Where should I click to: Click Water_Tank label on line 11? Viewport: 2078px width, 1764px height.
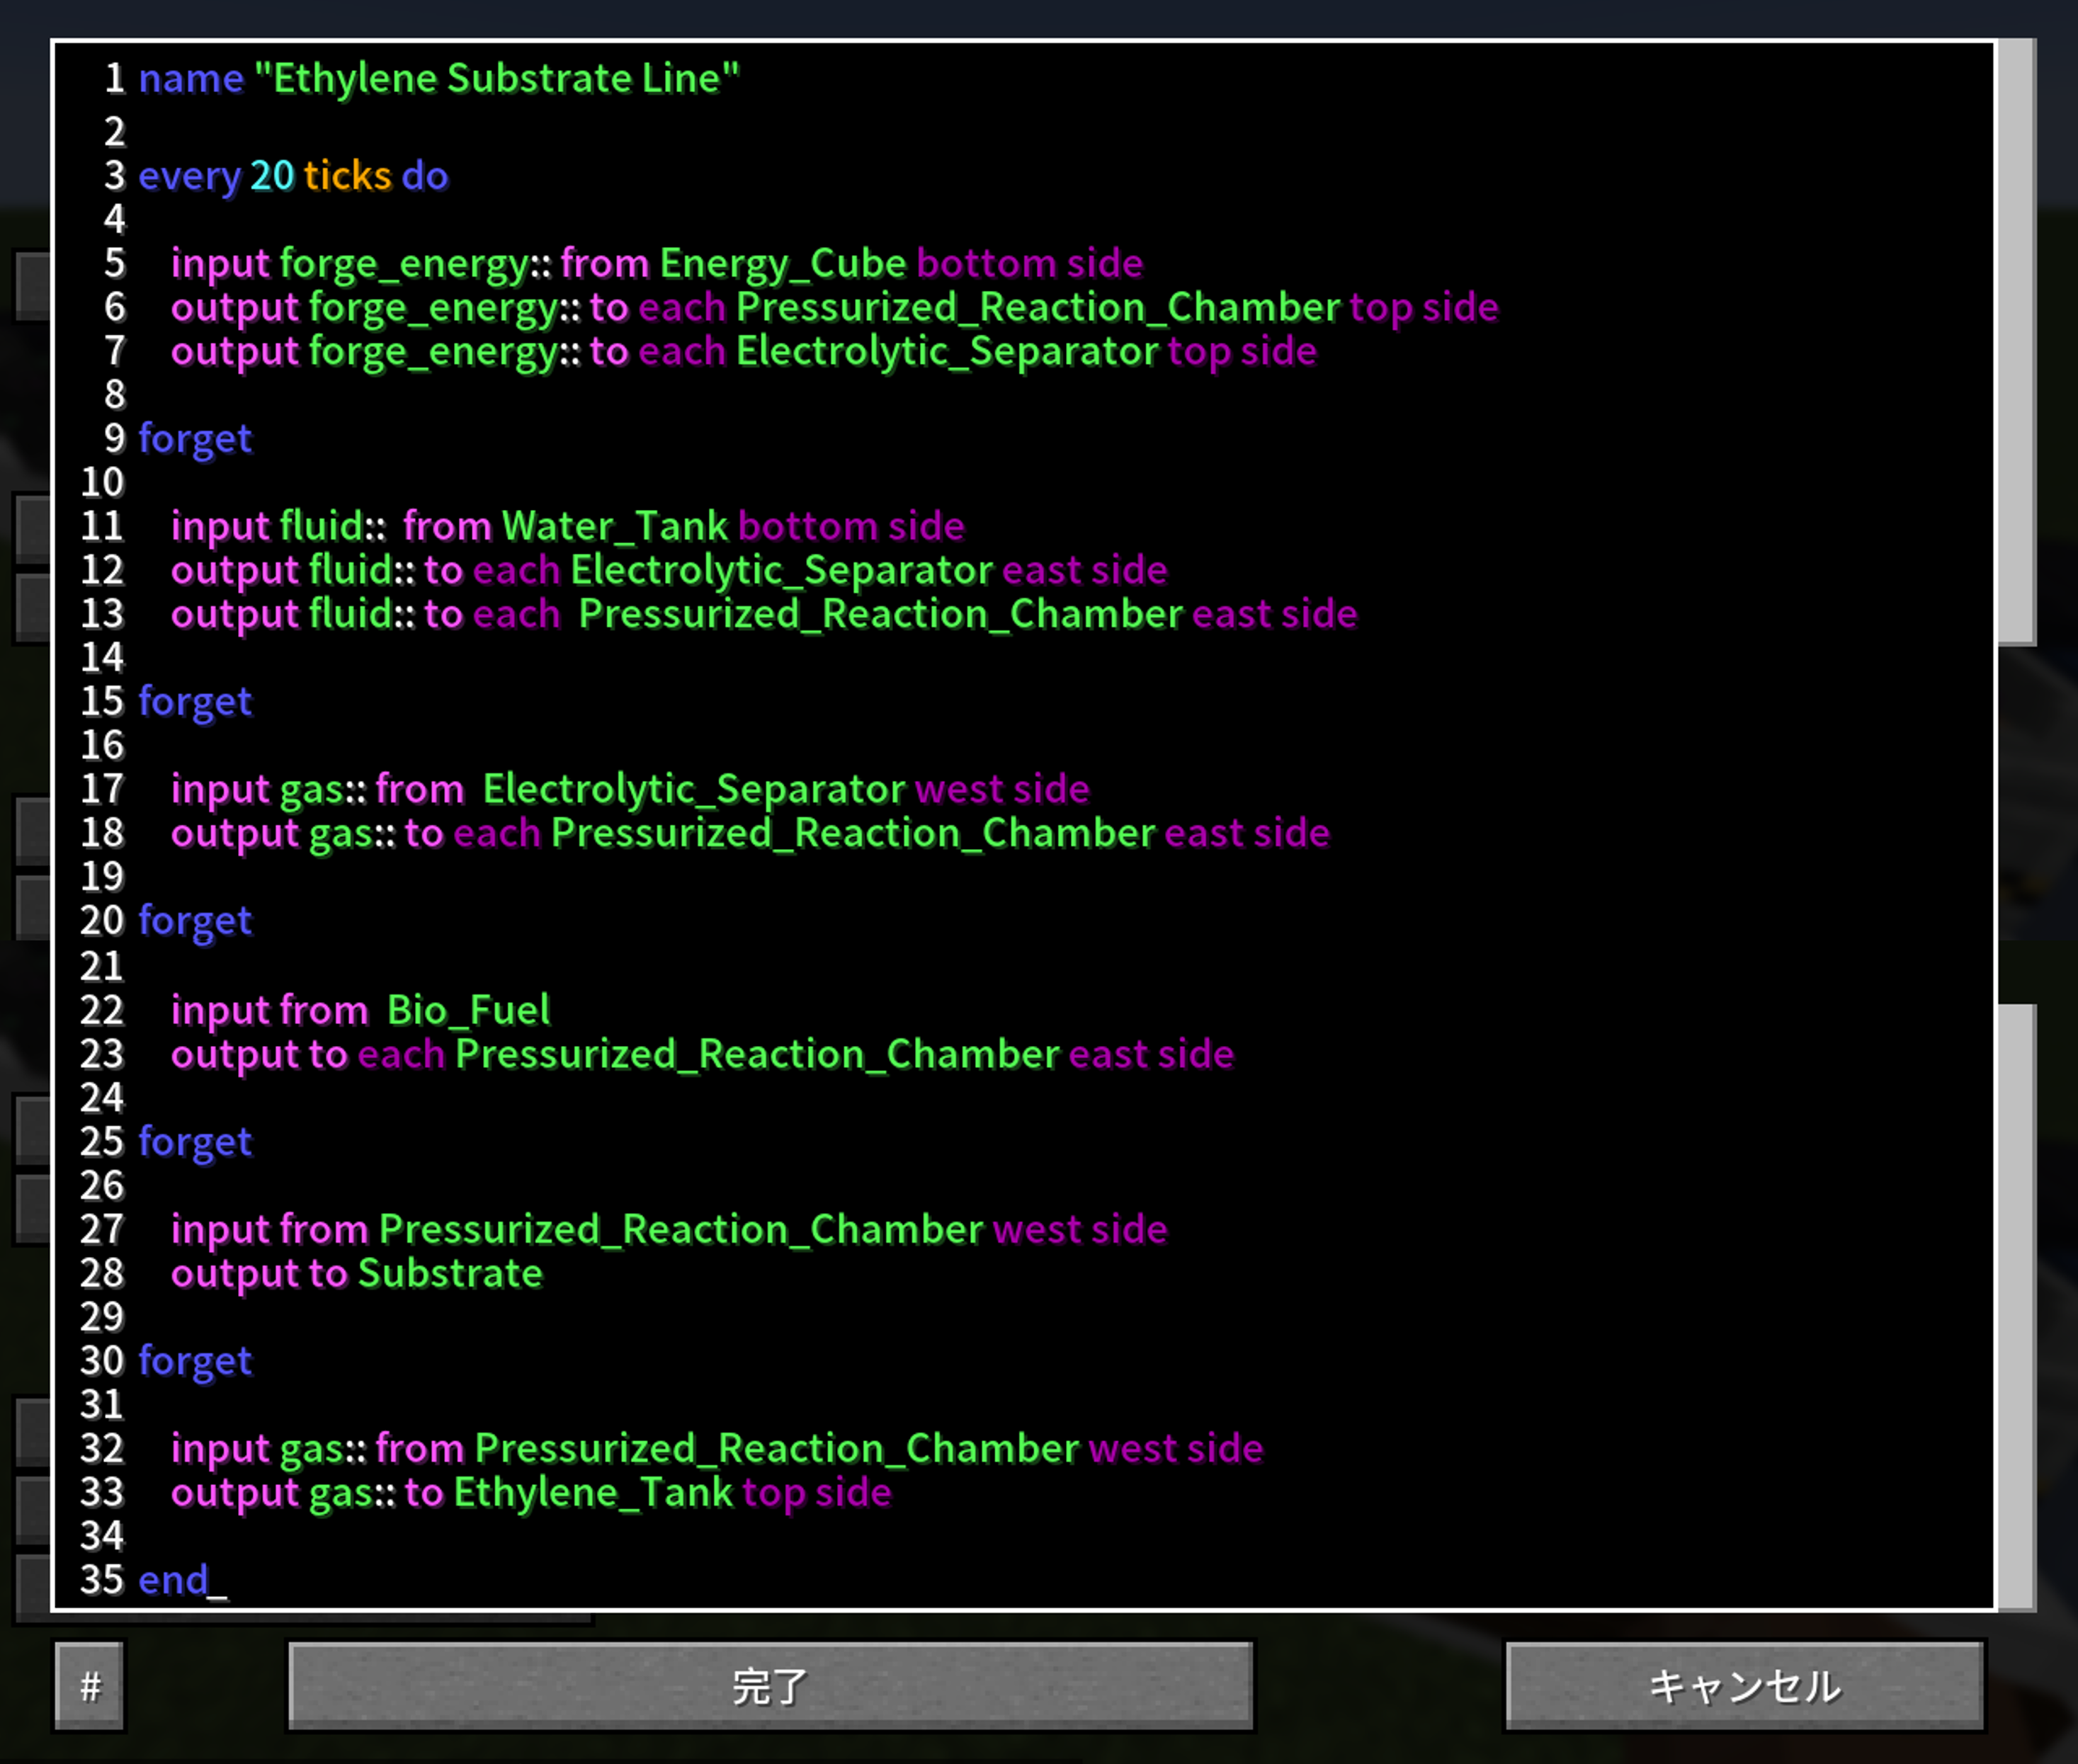coord(615,527)
